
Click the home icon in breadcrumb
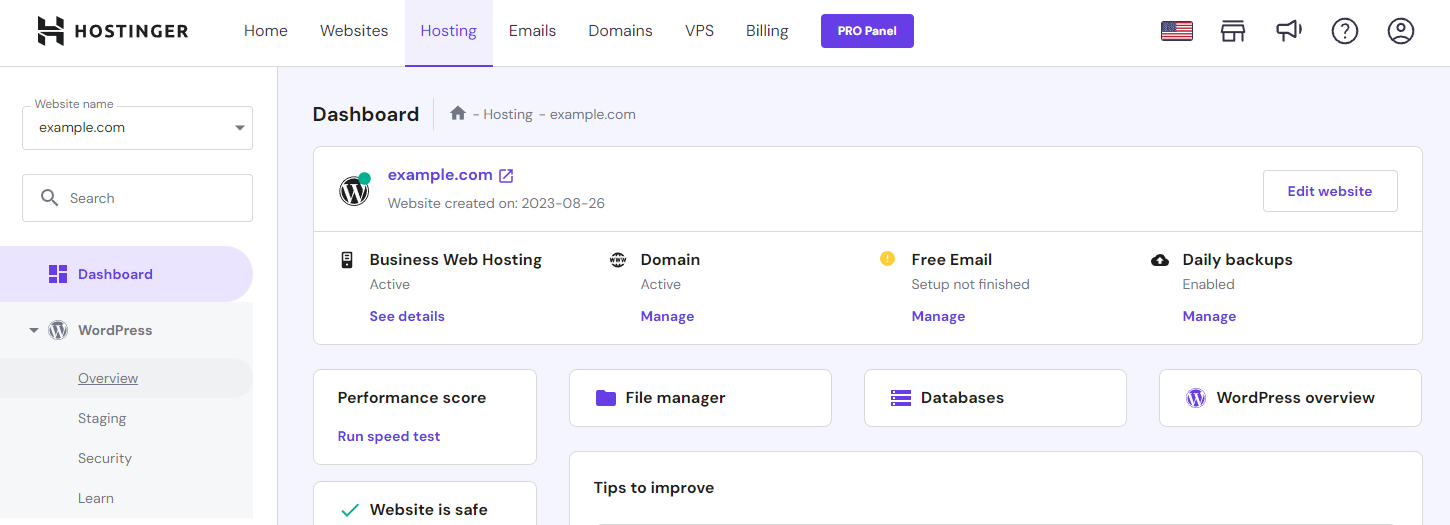point(458,114)
